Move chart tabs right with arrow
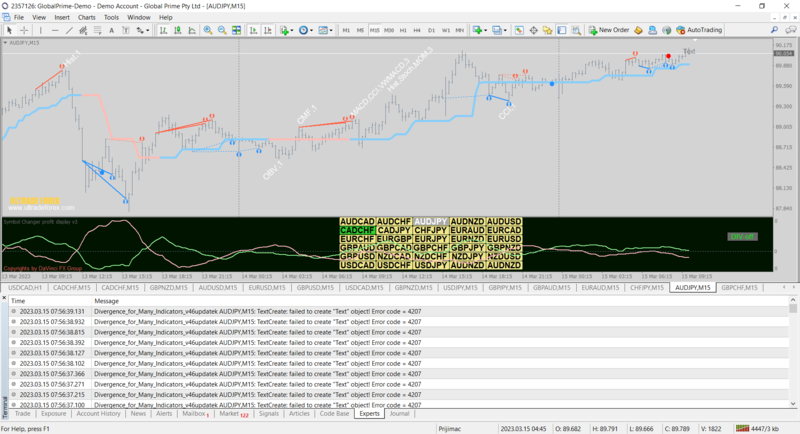This screenshot has height=434, width=800. [x=793, y=288]
